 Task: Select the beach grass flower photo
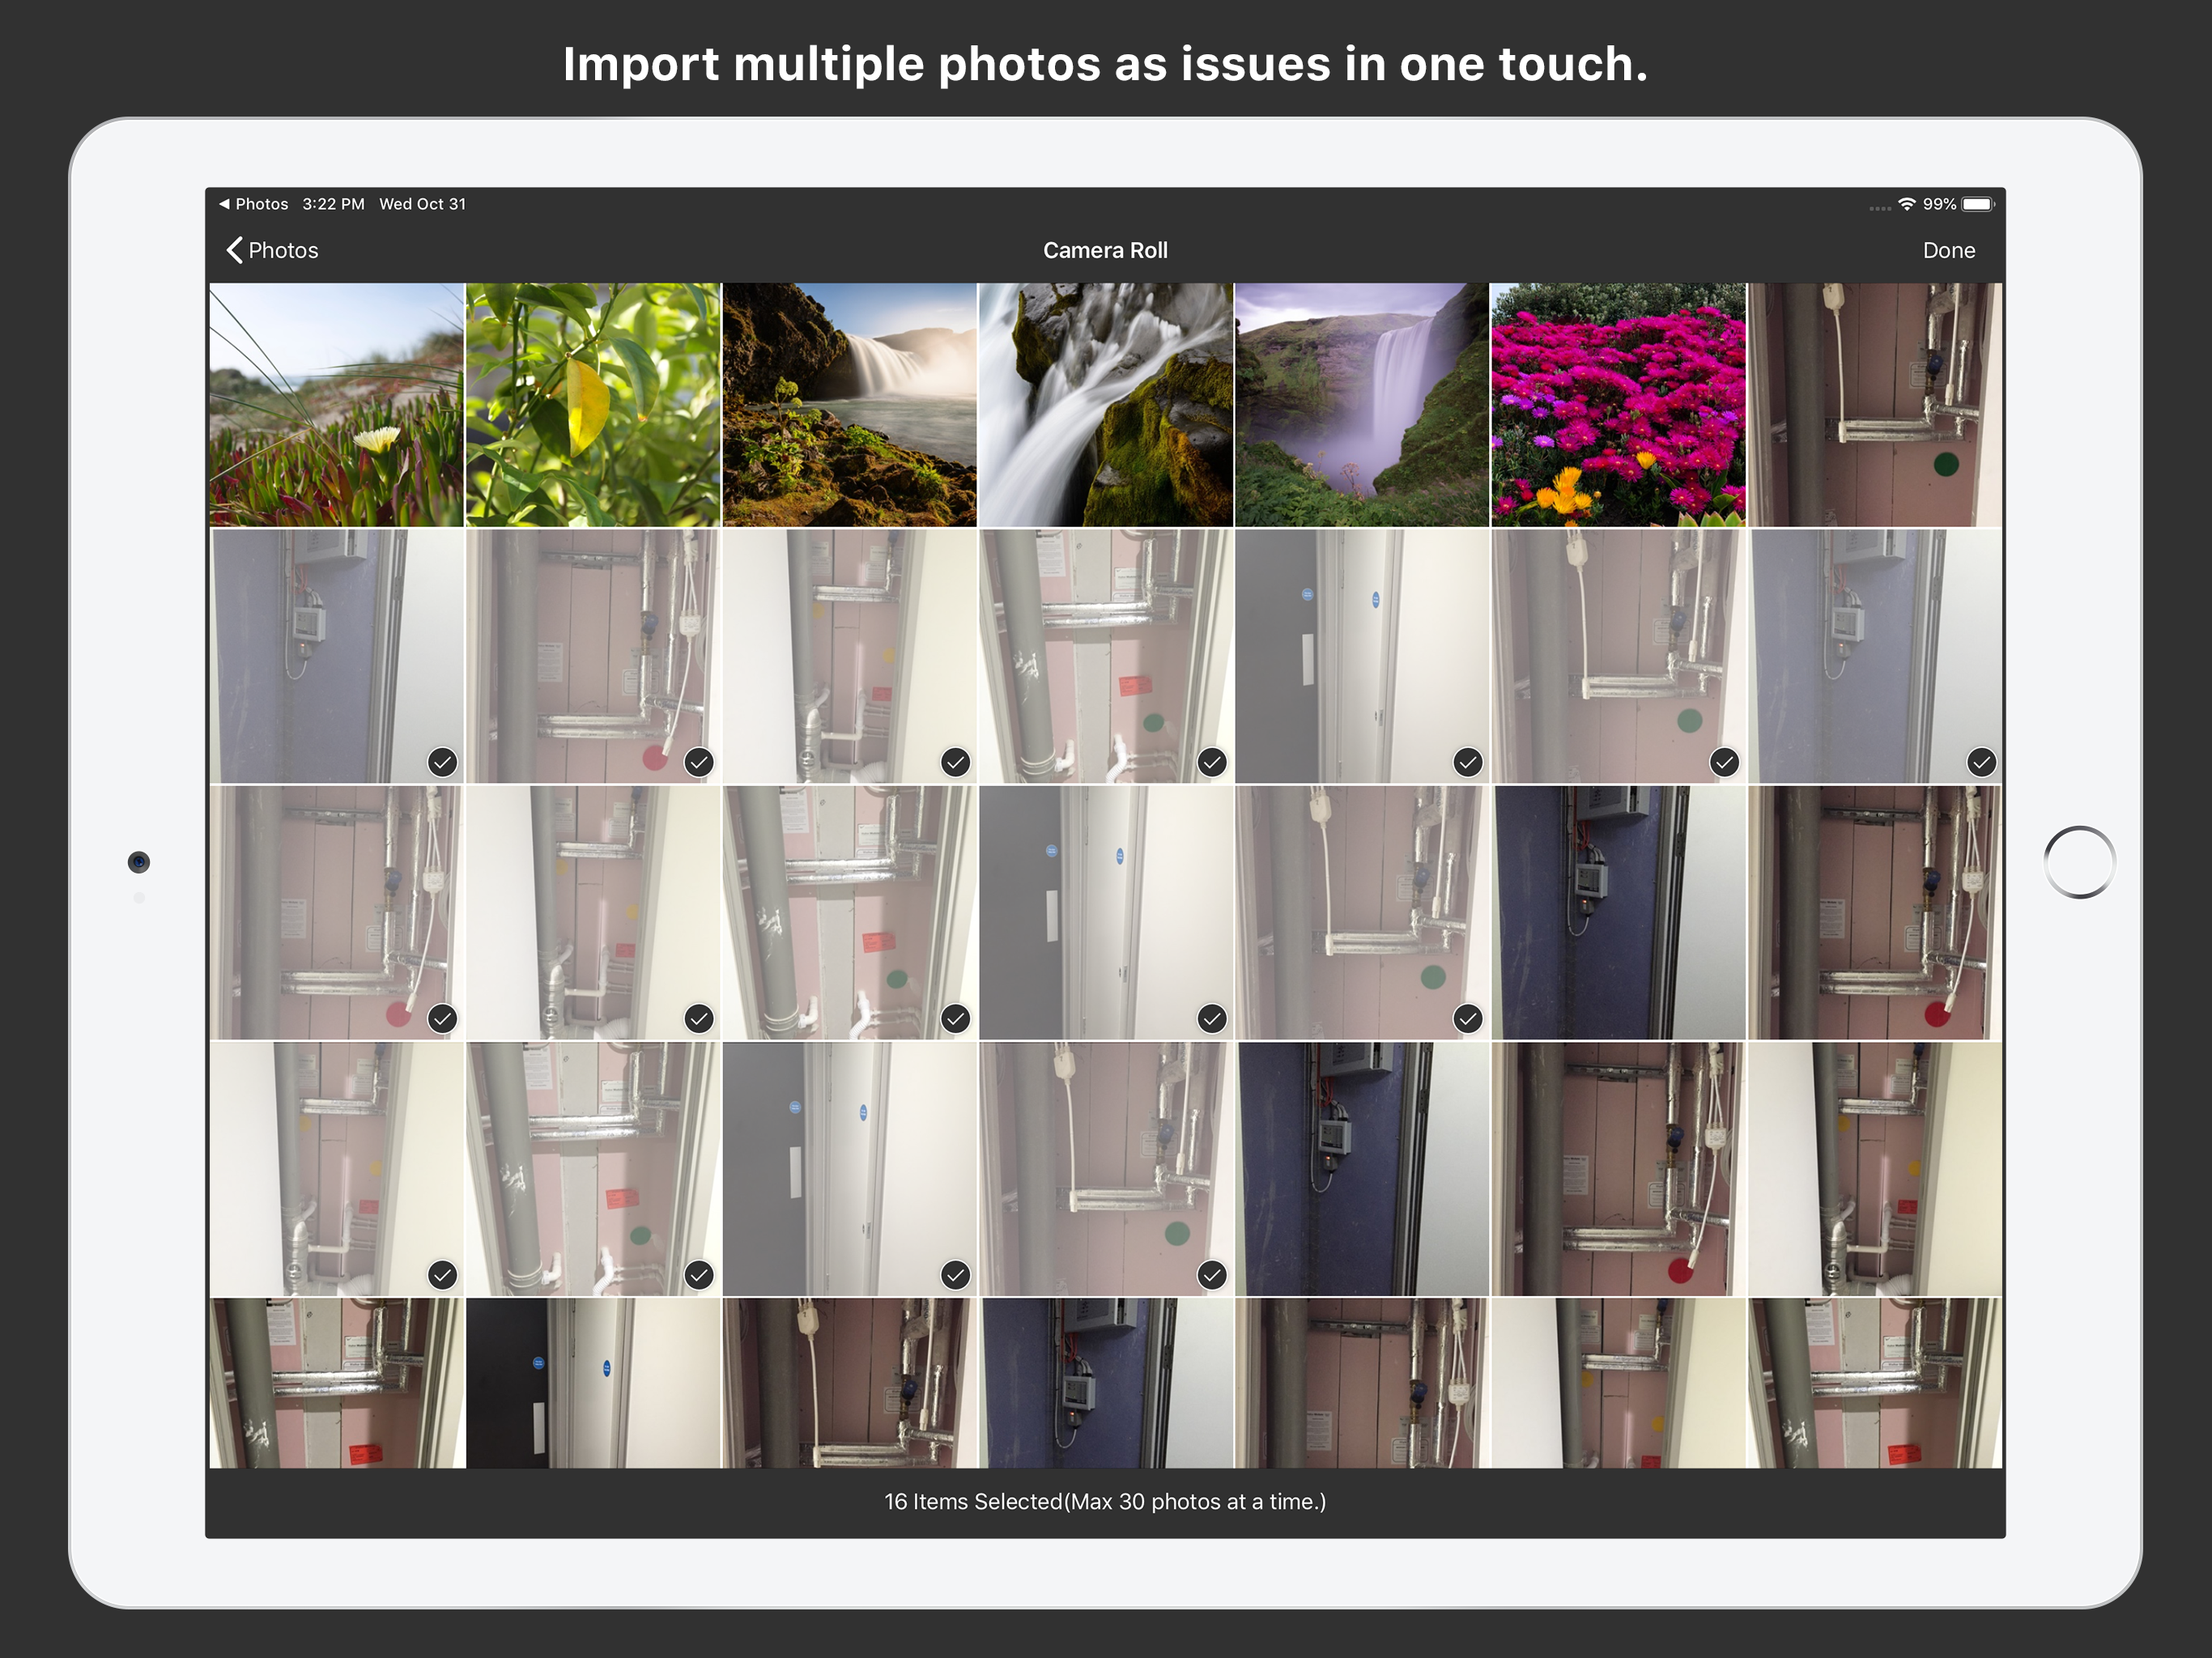point(337,404)
